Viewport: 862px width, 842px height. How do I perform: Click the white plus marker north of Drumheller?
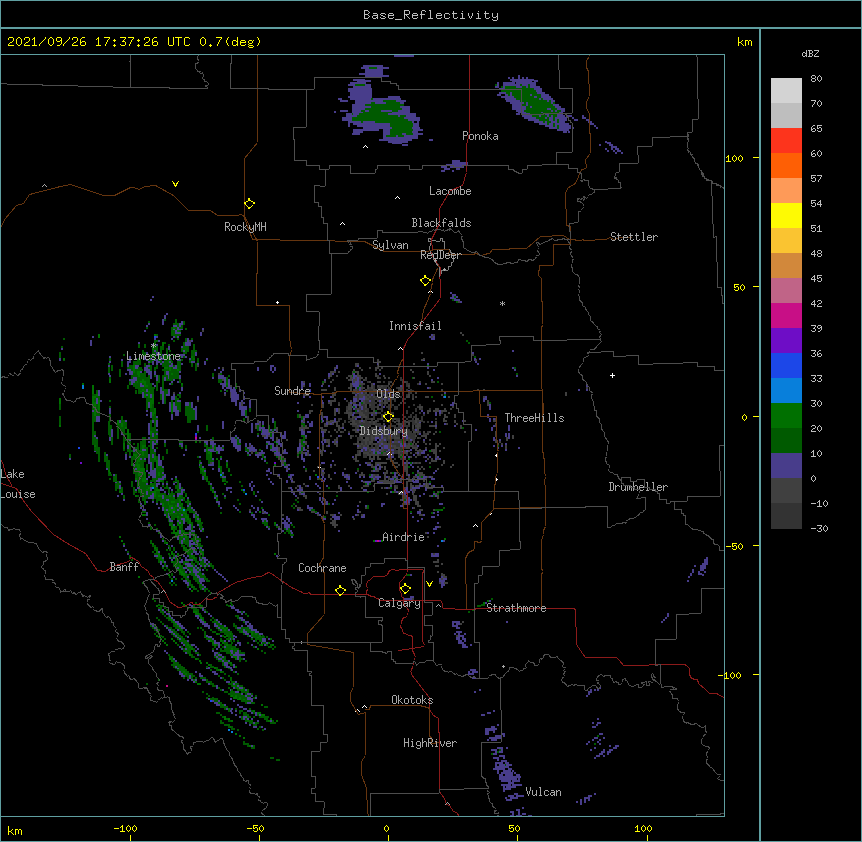[612, 375]
